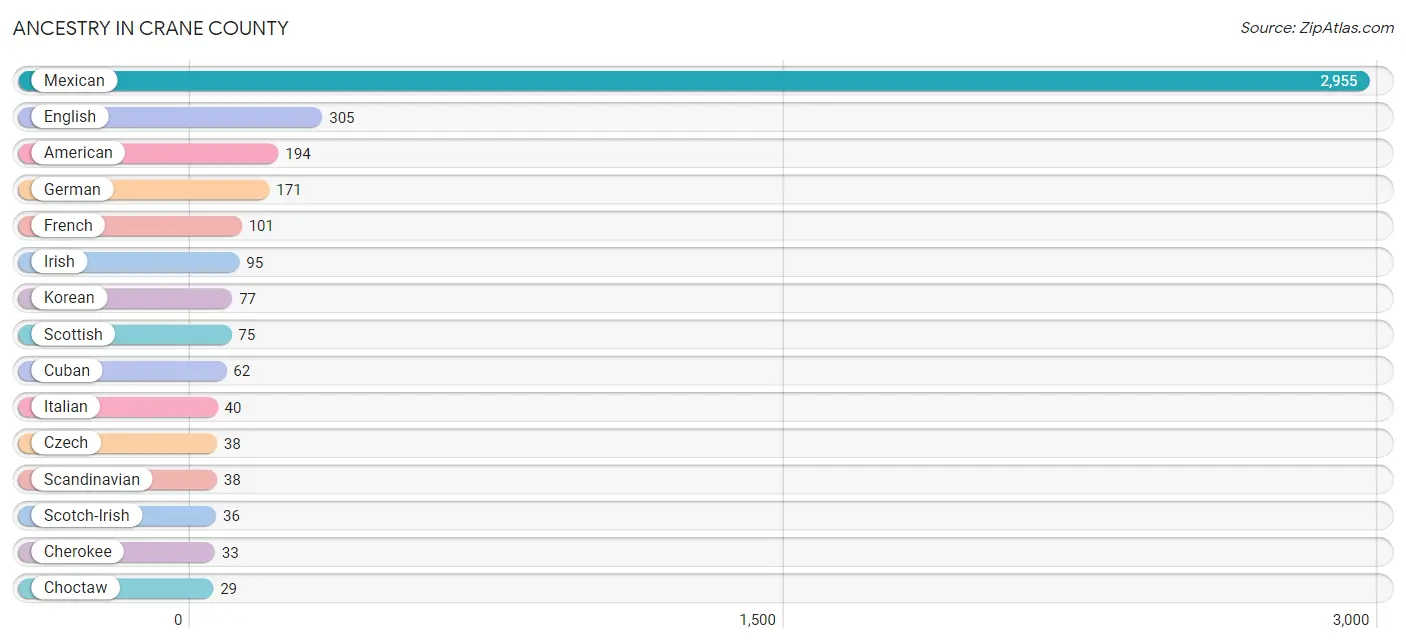Click the 2,955 value on Mexican bar
This screenshot has width=1406, height=644.
pos(1339,81)
